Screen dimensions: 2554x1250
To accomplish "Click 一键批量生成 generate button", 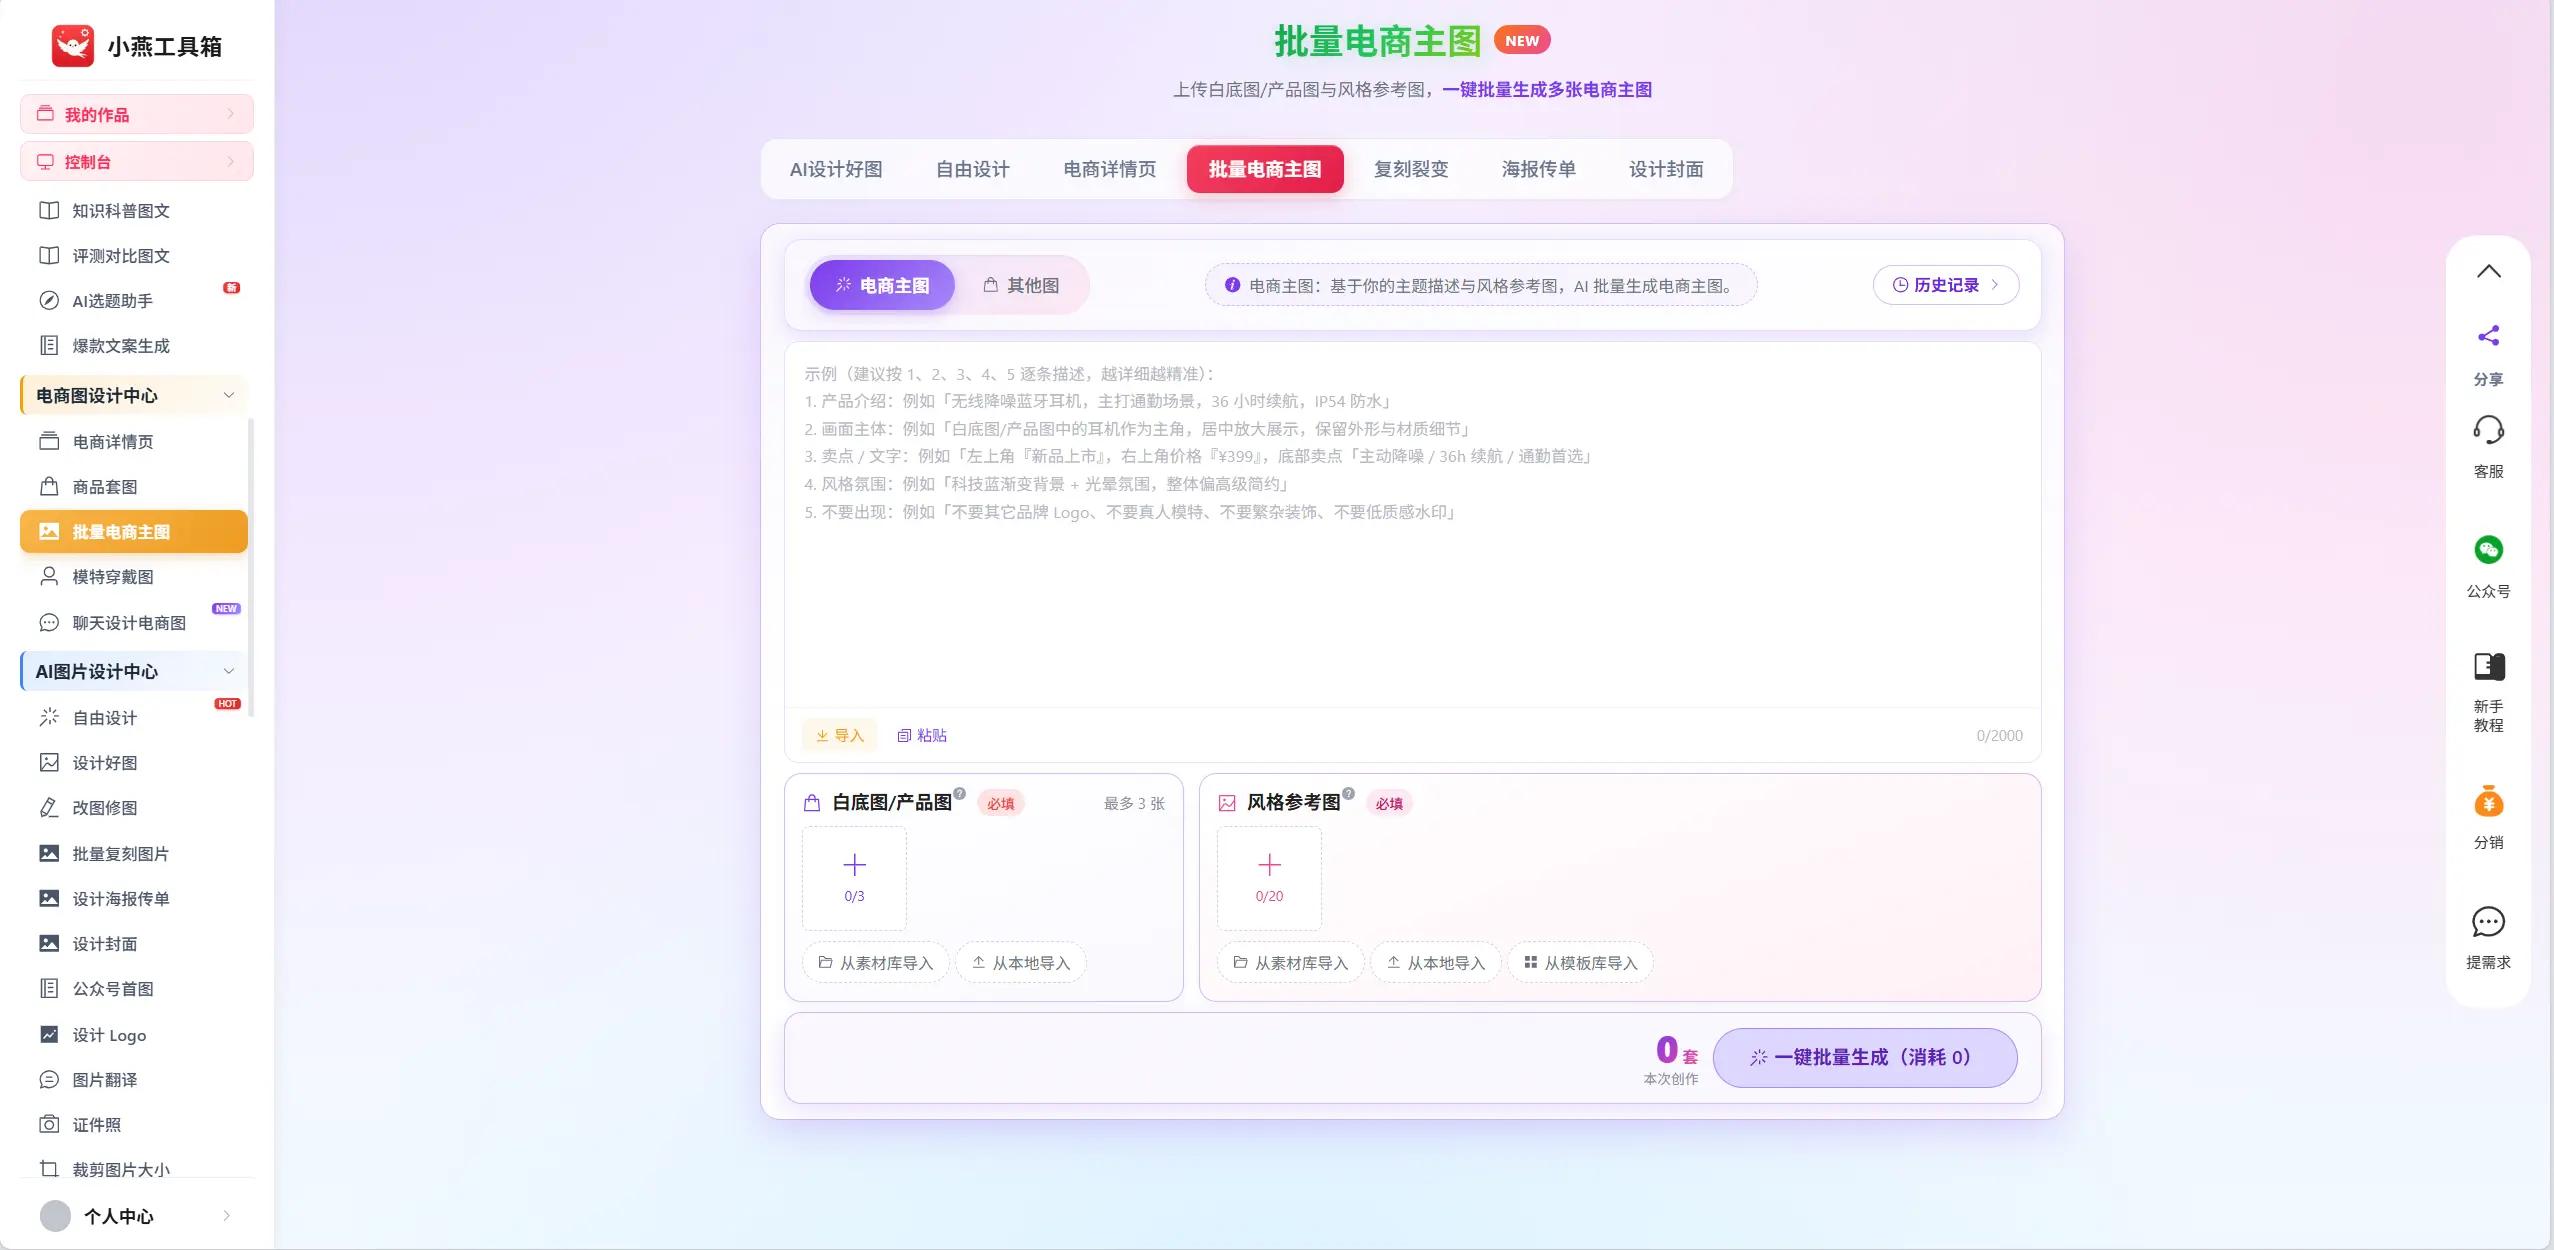I will pos(1865,1058).
